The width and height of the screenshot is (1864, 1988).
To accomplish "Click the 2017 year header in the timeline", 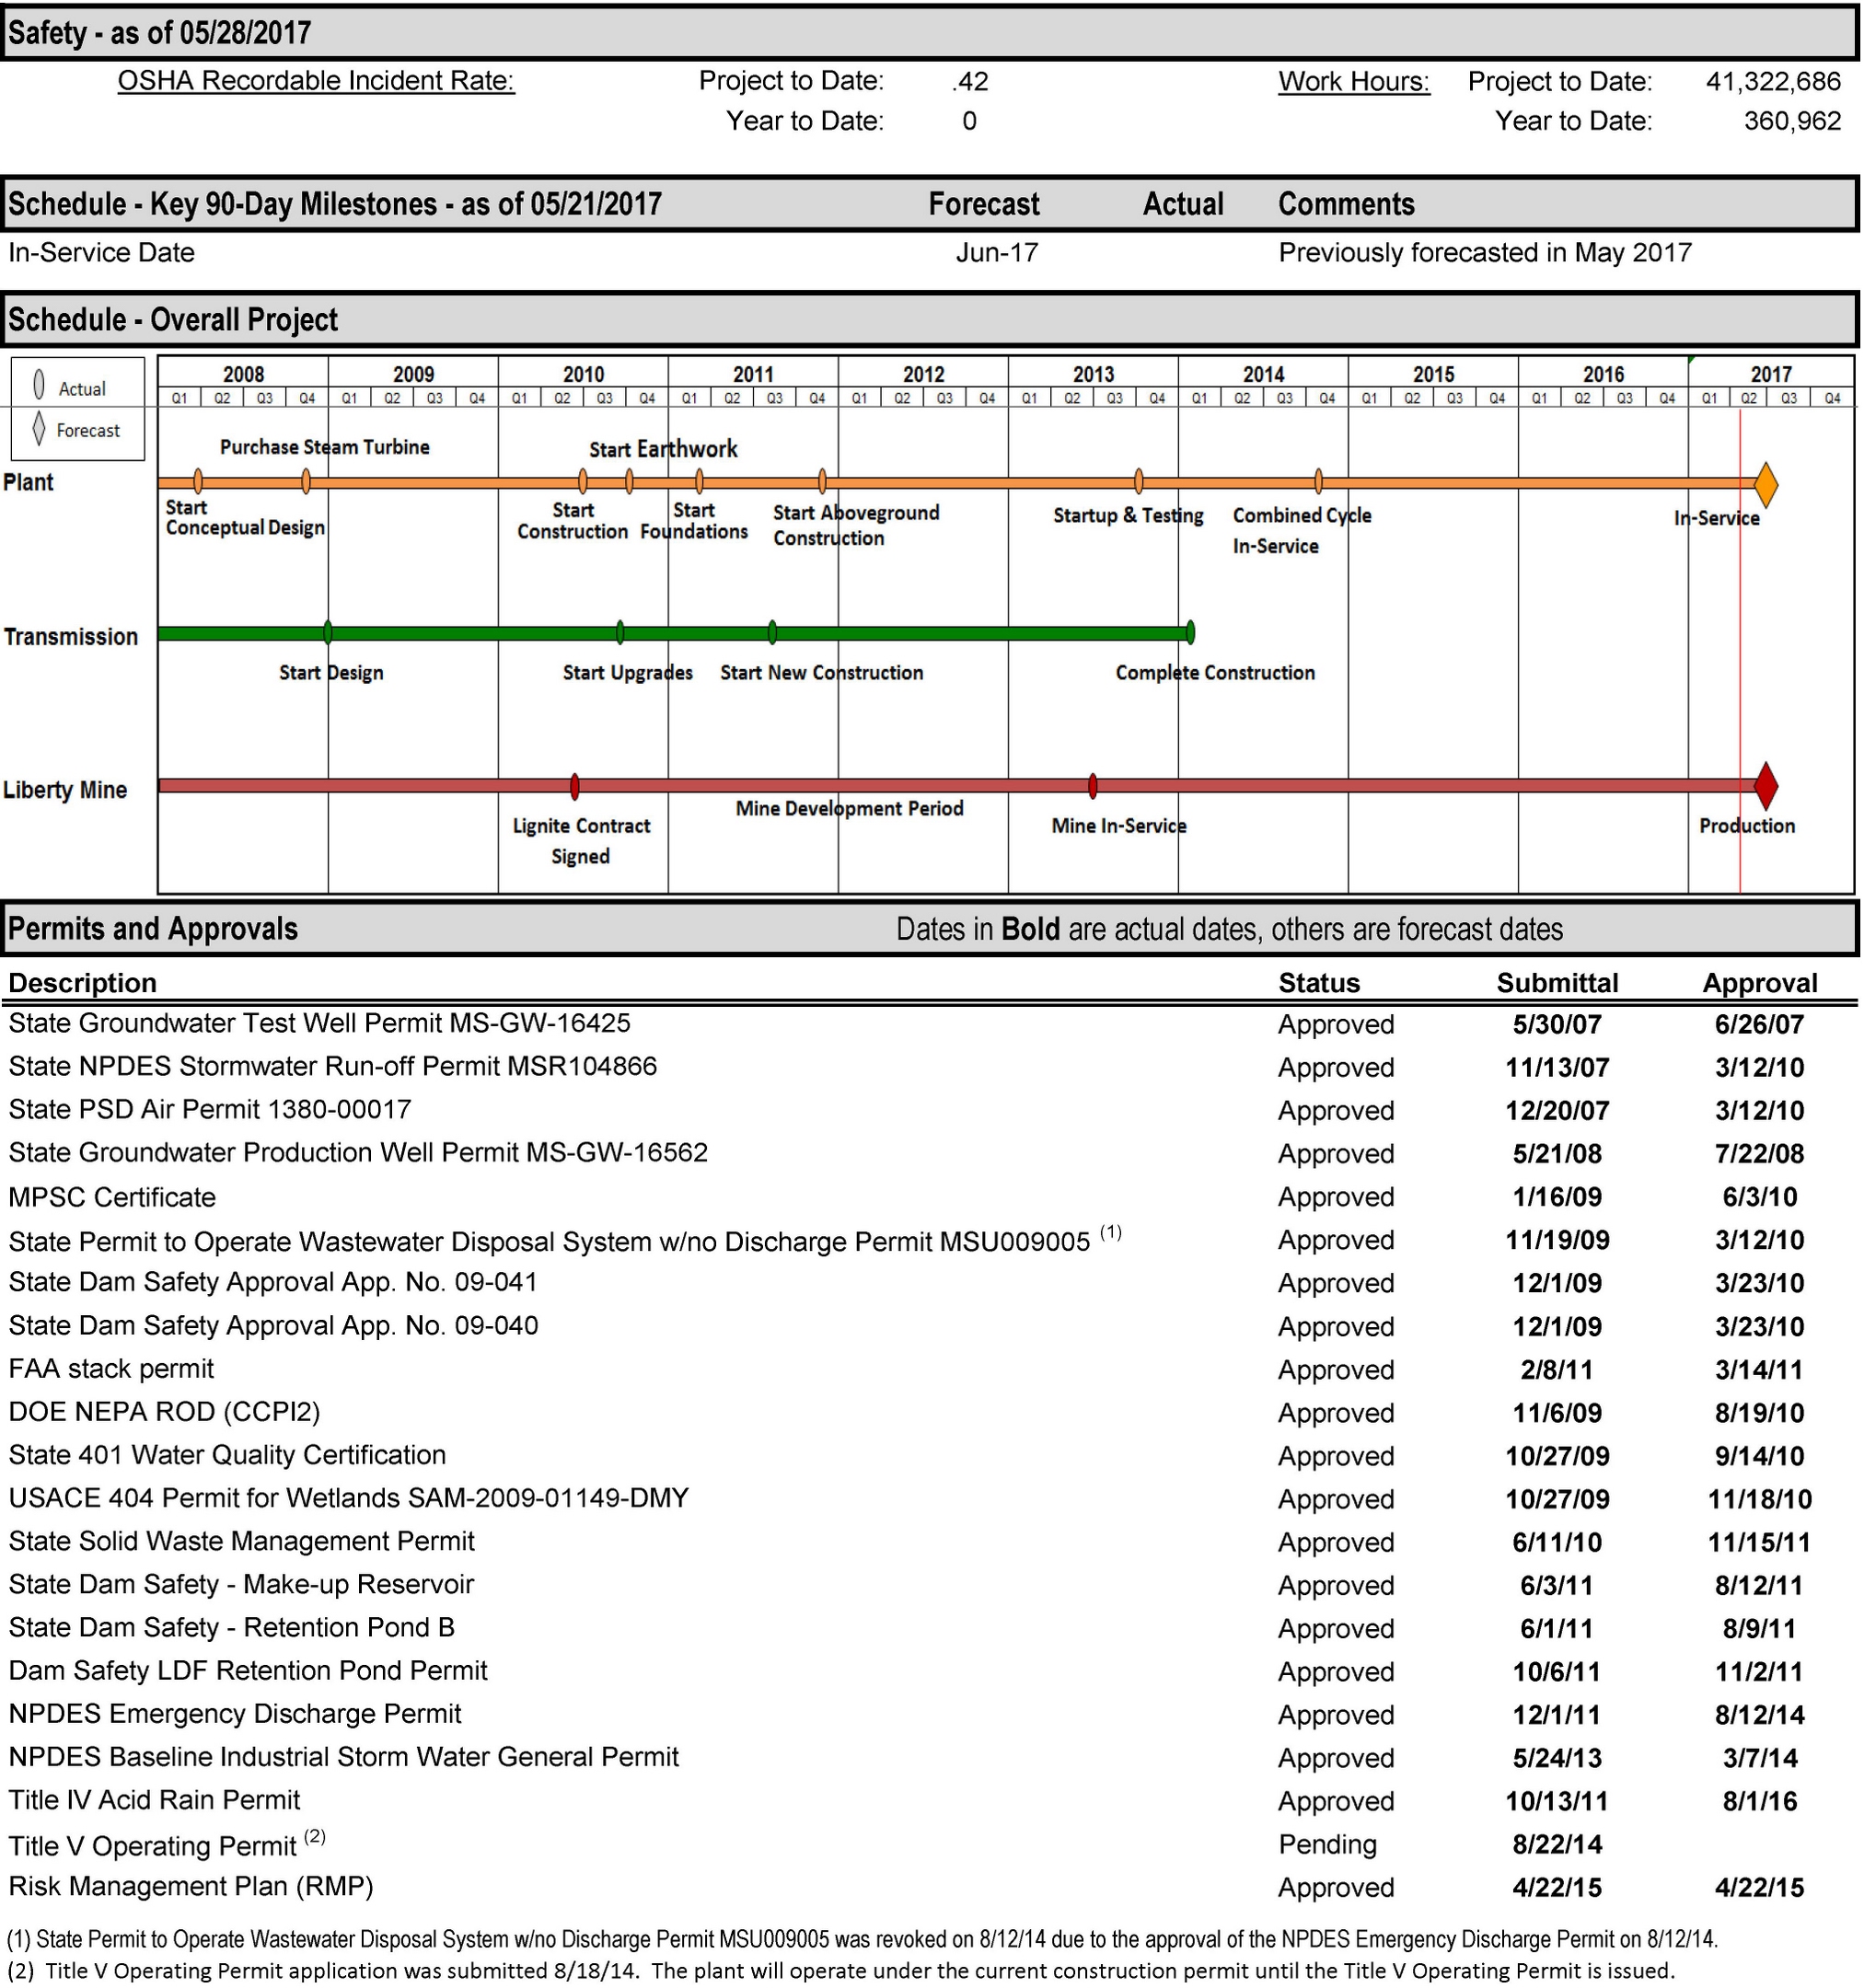I will click(x=1771, y=374).
